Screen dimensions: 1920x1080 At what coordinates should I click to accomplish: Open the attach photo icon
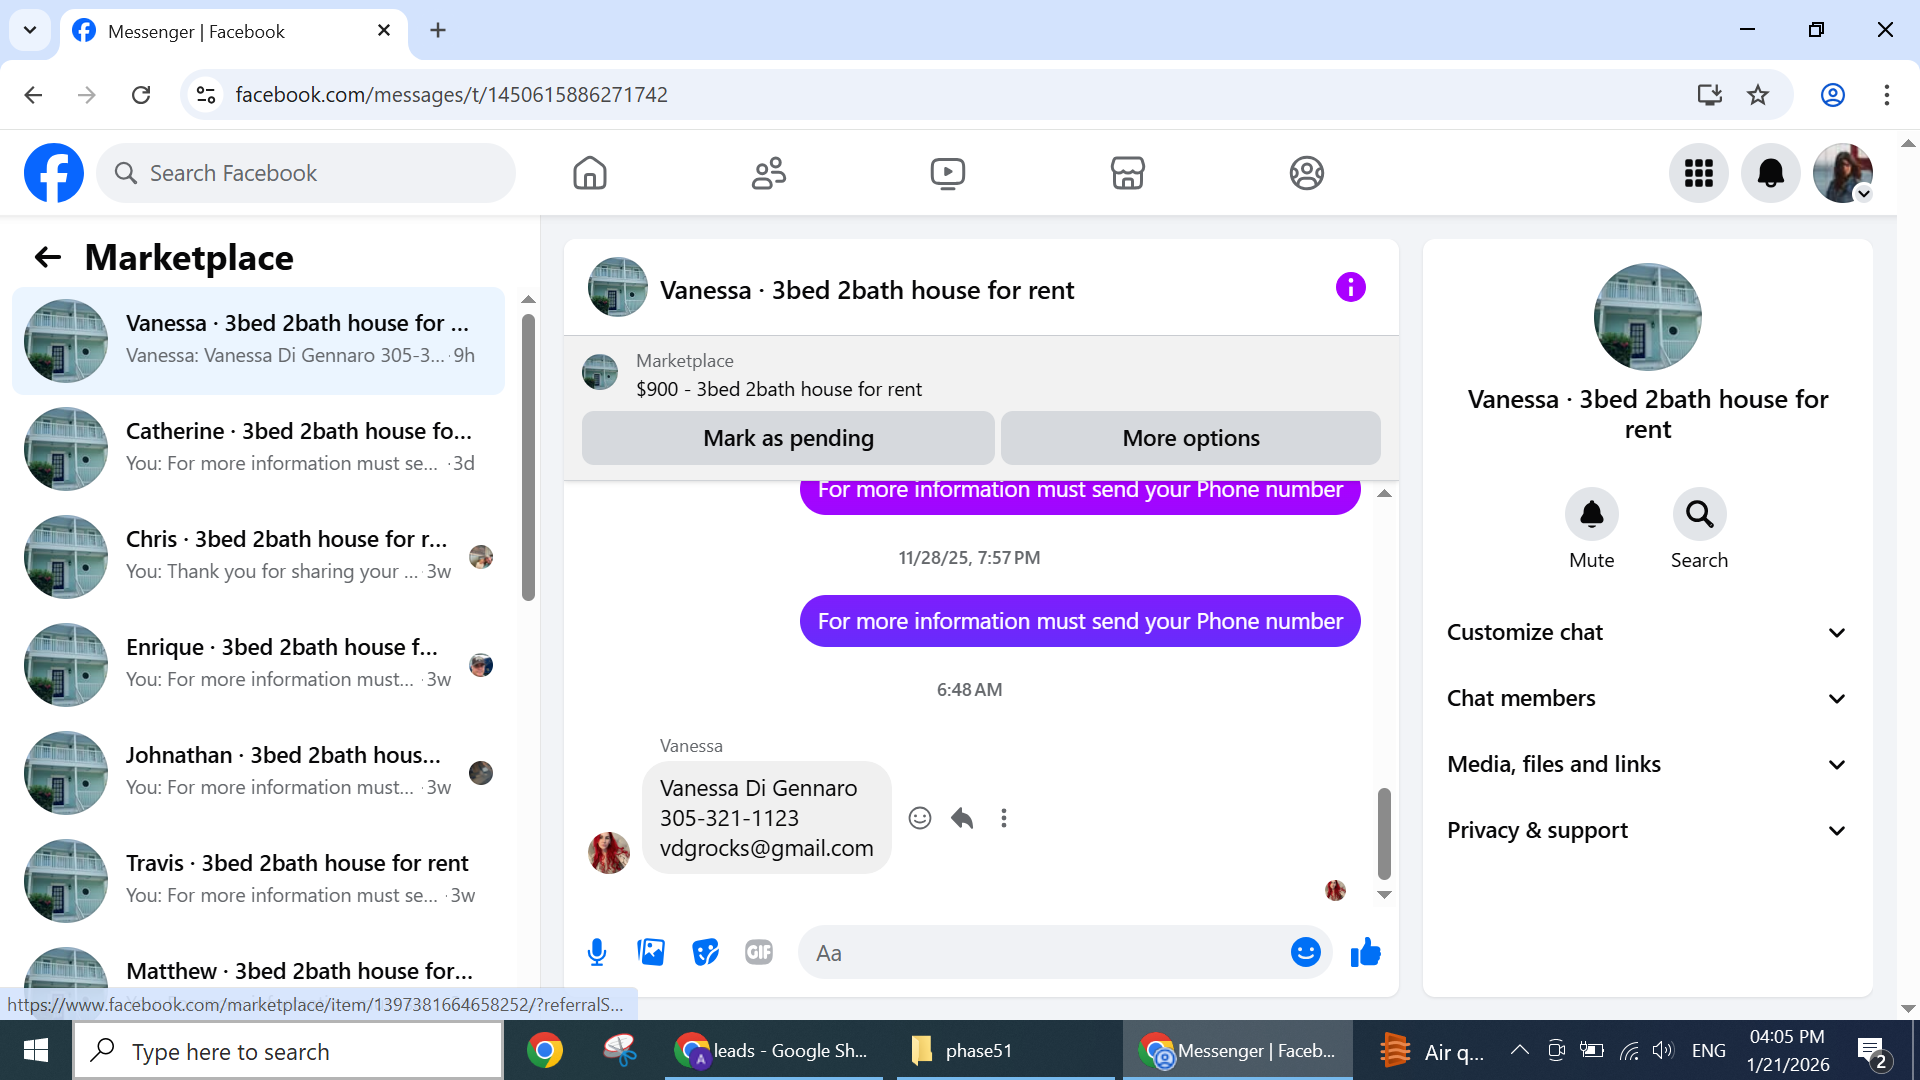651,952
